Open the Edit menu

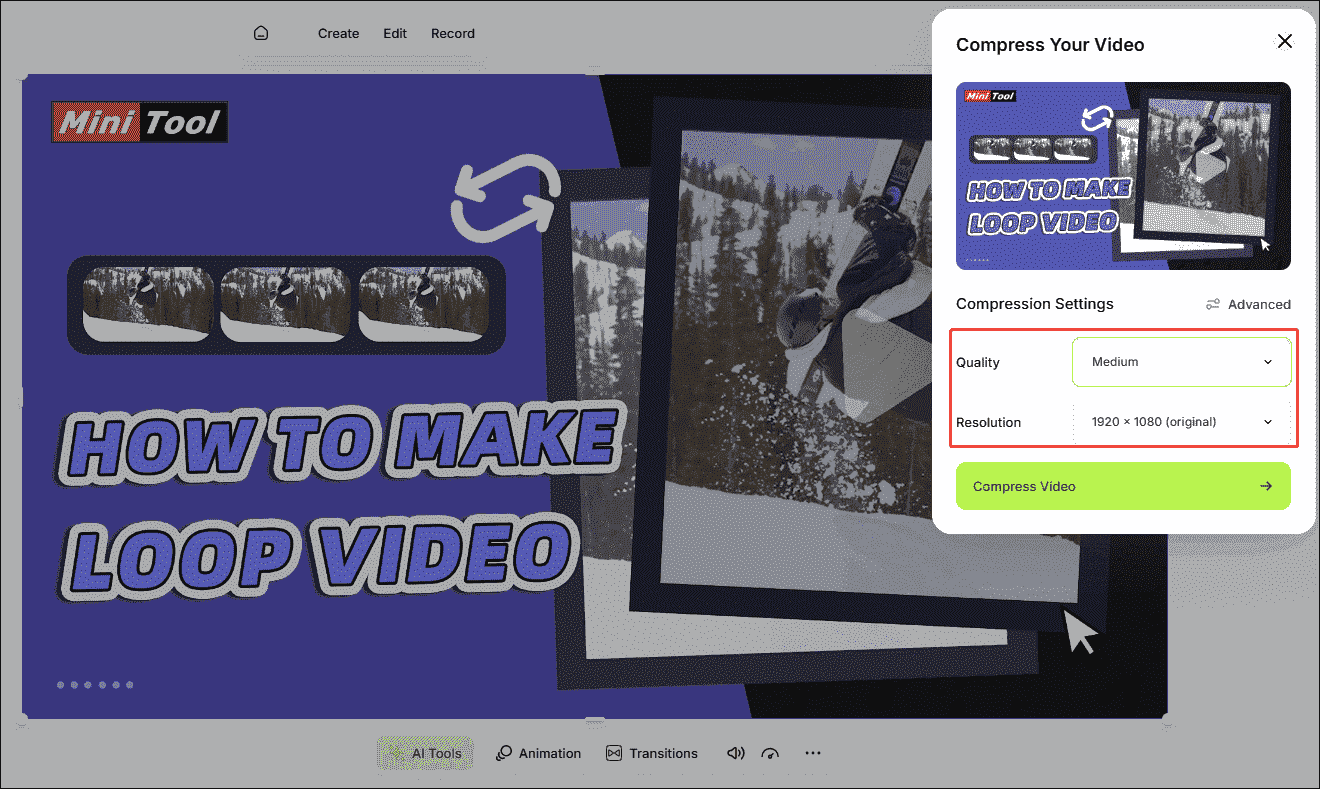click(x=395, y=33)
